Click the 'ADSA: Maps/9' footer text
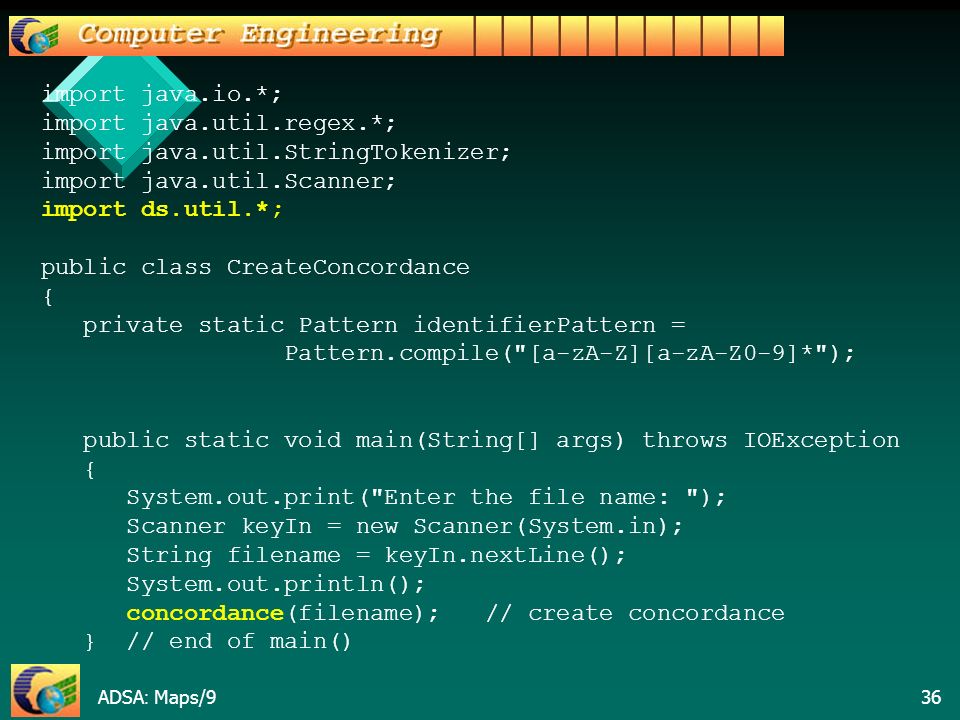The width and height of the screenshot is (960, 720). [x=157, y=697]
